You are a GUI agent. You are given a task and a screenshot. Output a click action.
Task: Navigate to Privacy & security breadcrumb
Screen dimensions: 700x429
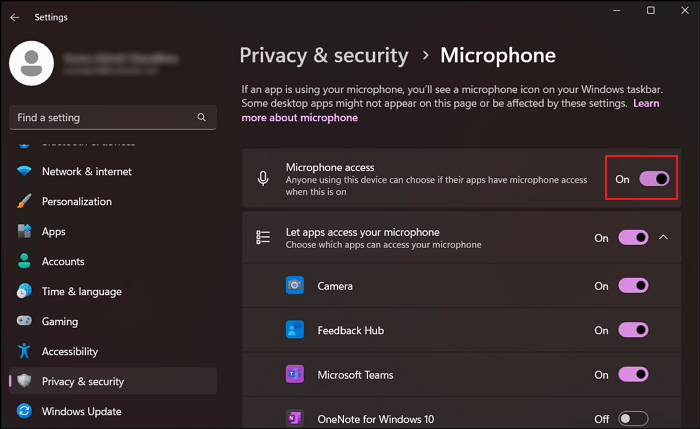coord(324,55)
